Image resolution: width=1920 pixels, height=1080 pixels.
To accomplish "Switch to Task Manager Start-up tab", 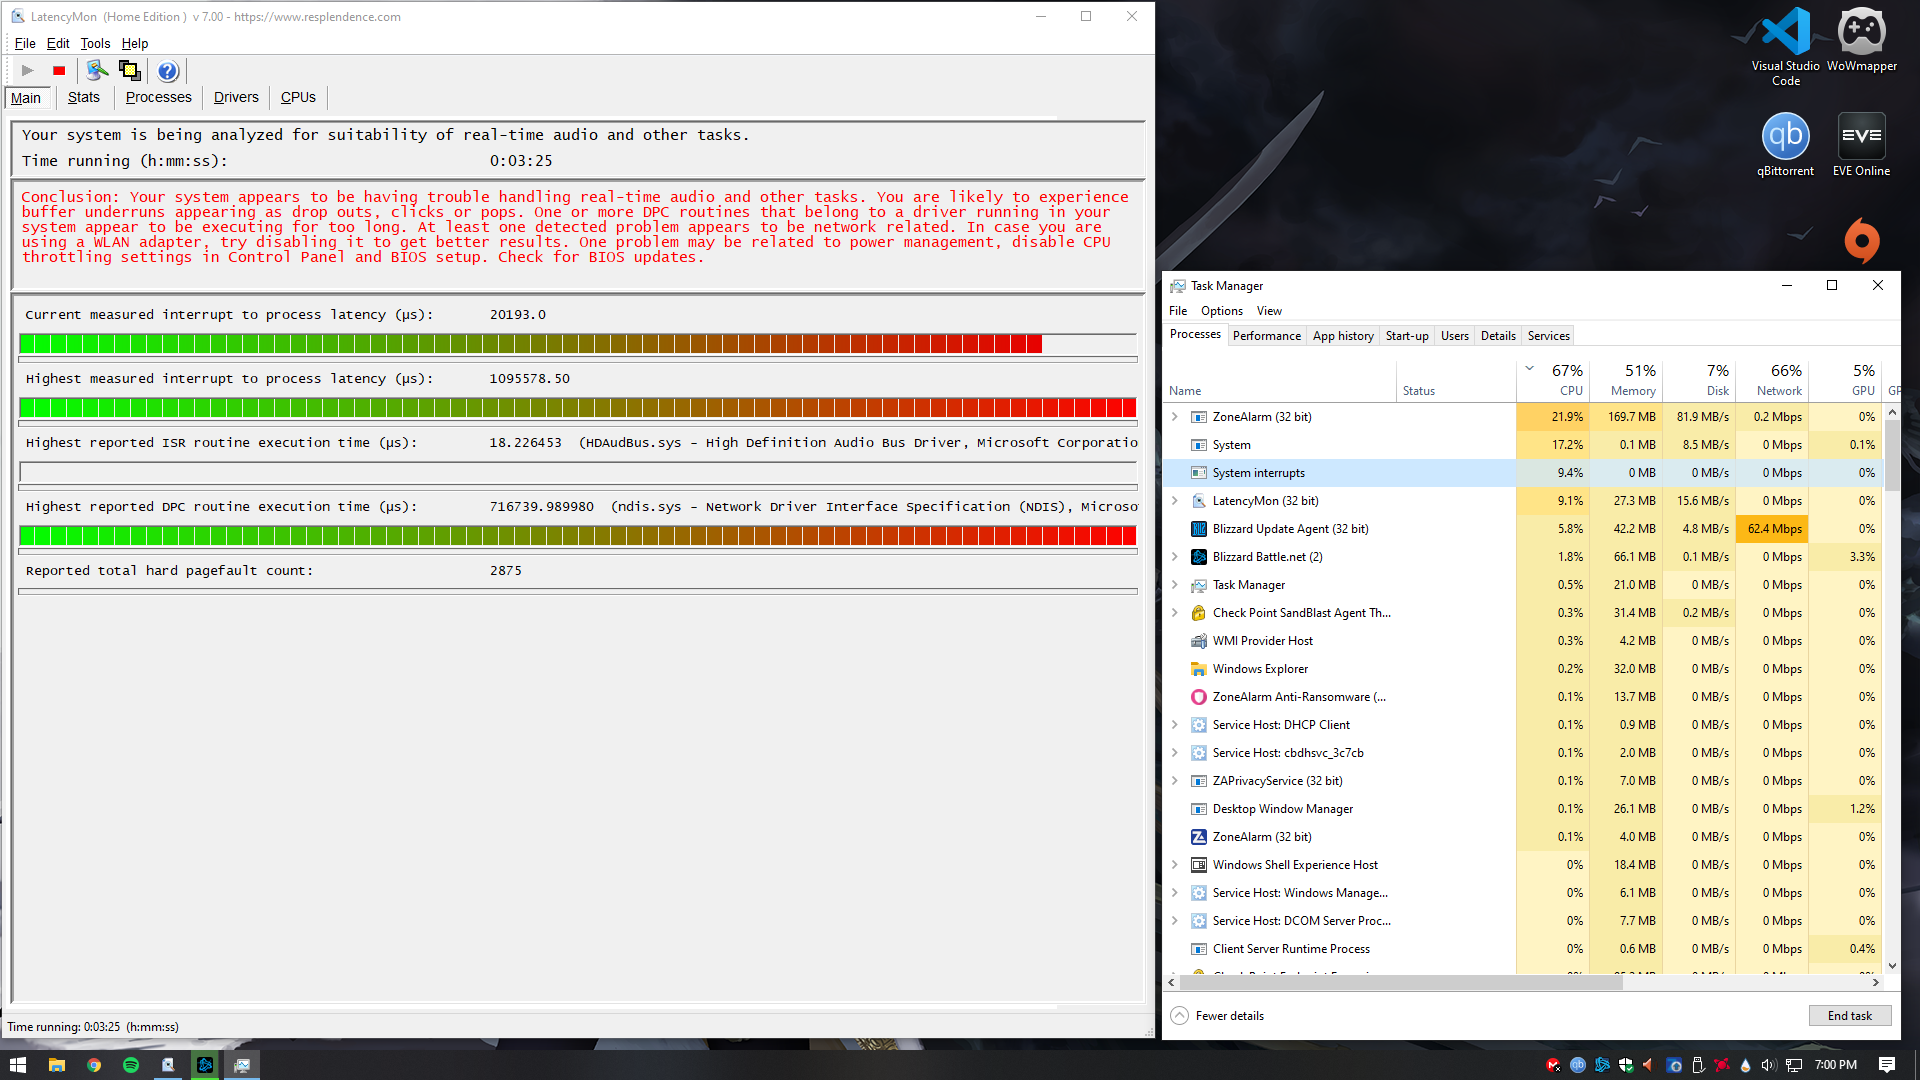I will (x=1407, y=336).
